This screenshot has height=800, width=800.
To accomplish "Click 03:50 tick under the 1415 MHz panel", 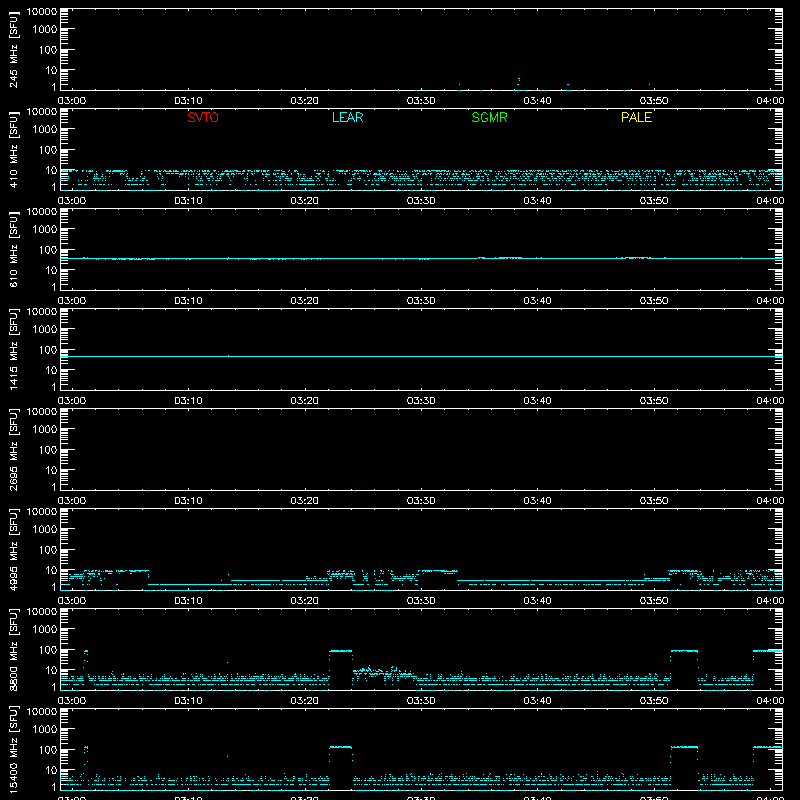I will tap(654, 401).
